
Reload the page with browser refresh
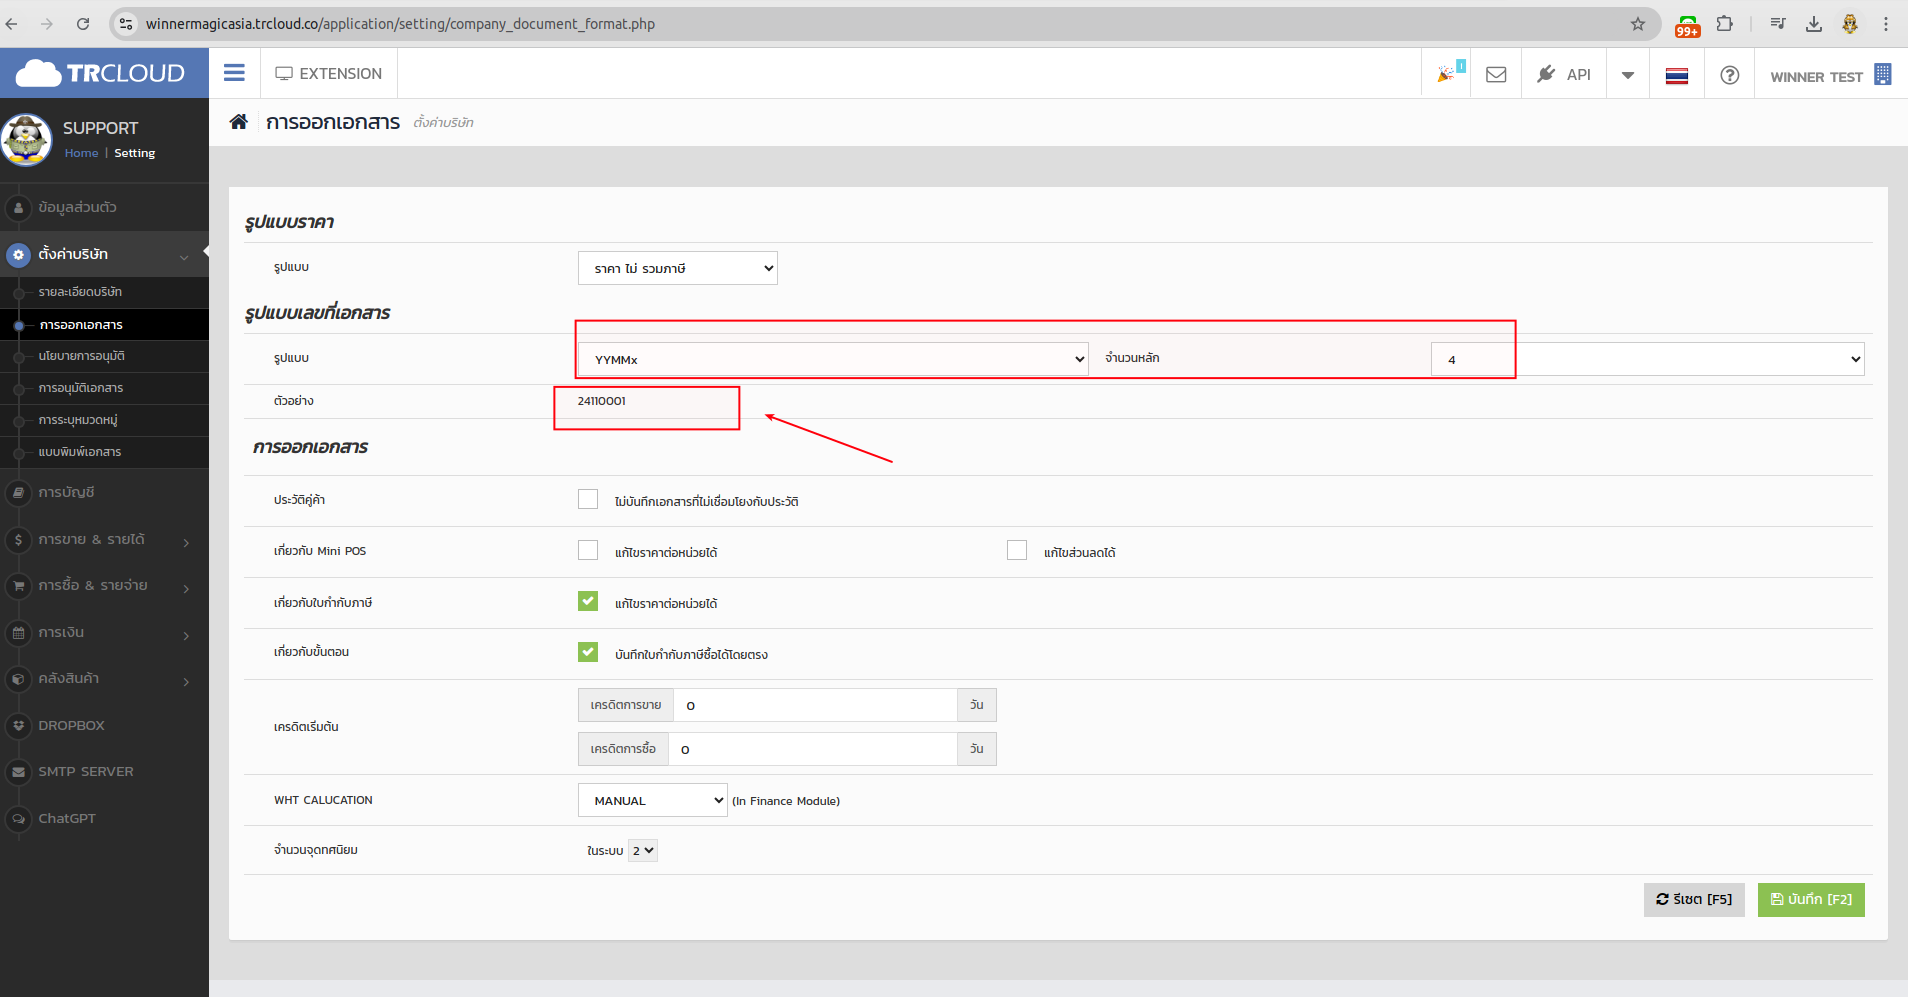point(83,23)
